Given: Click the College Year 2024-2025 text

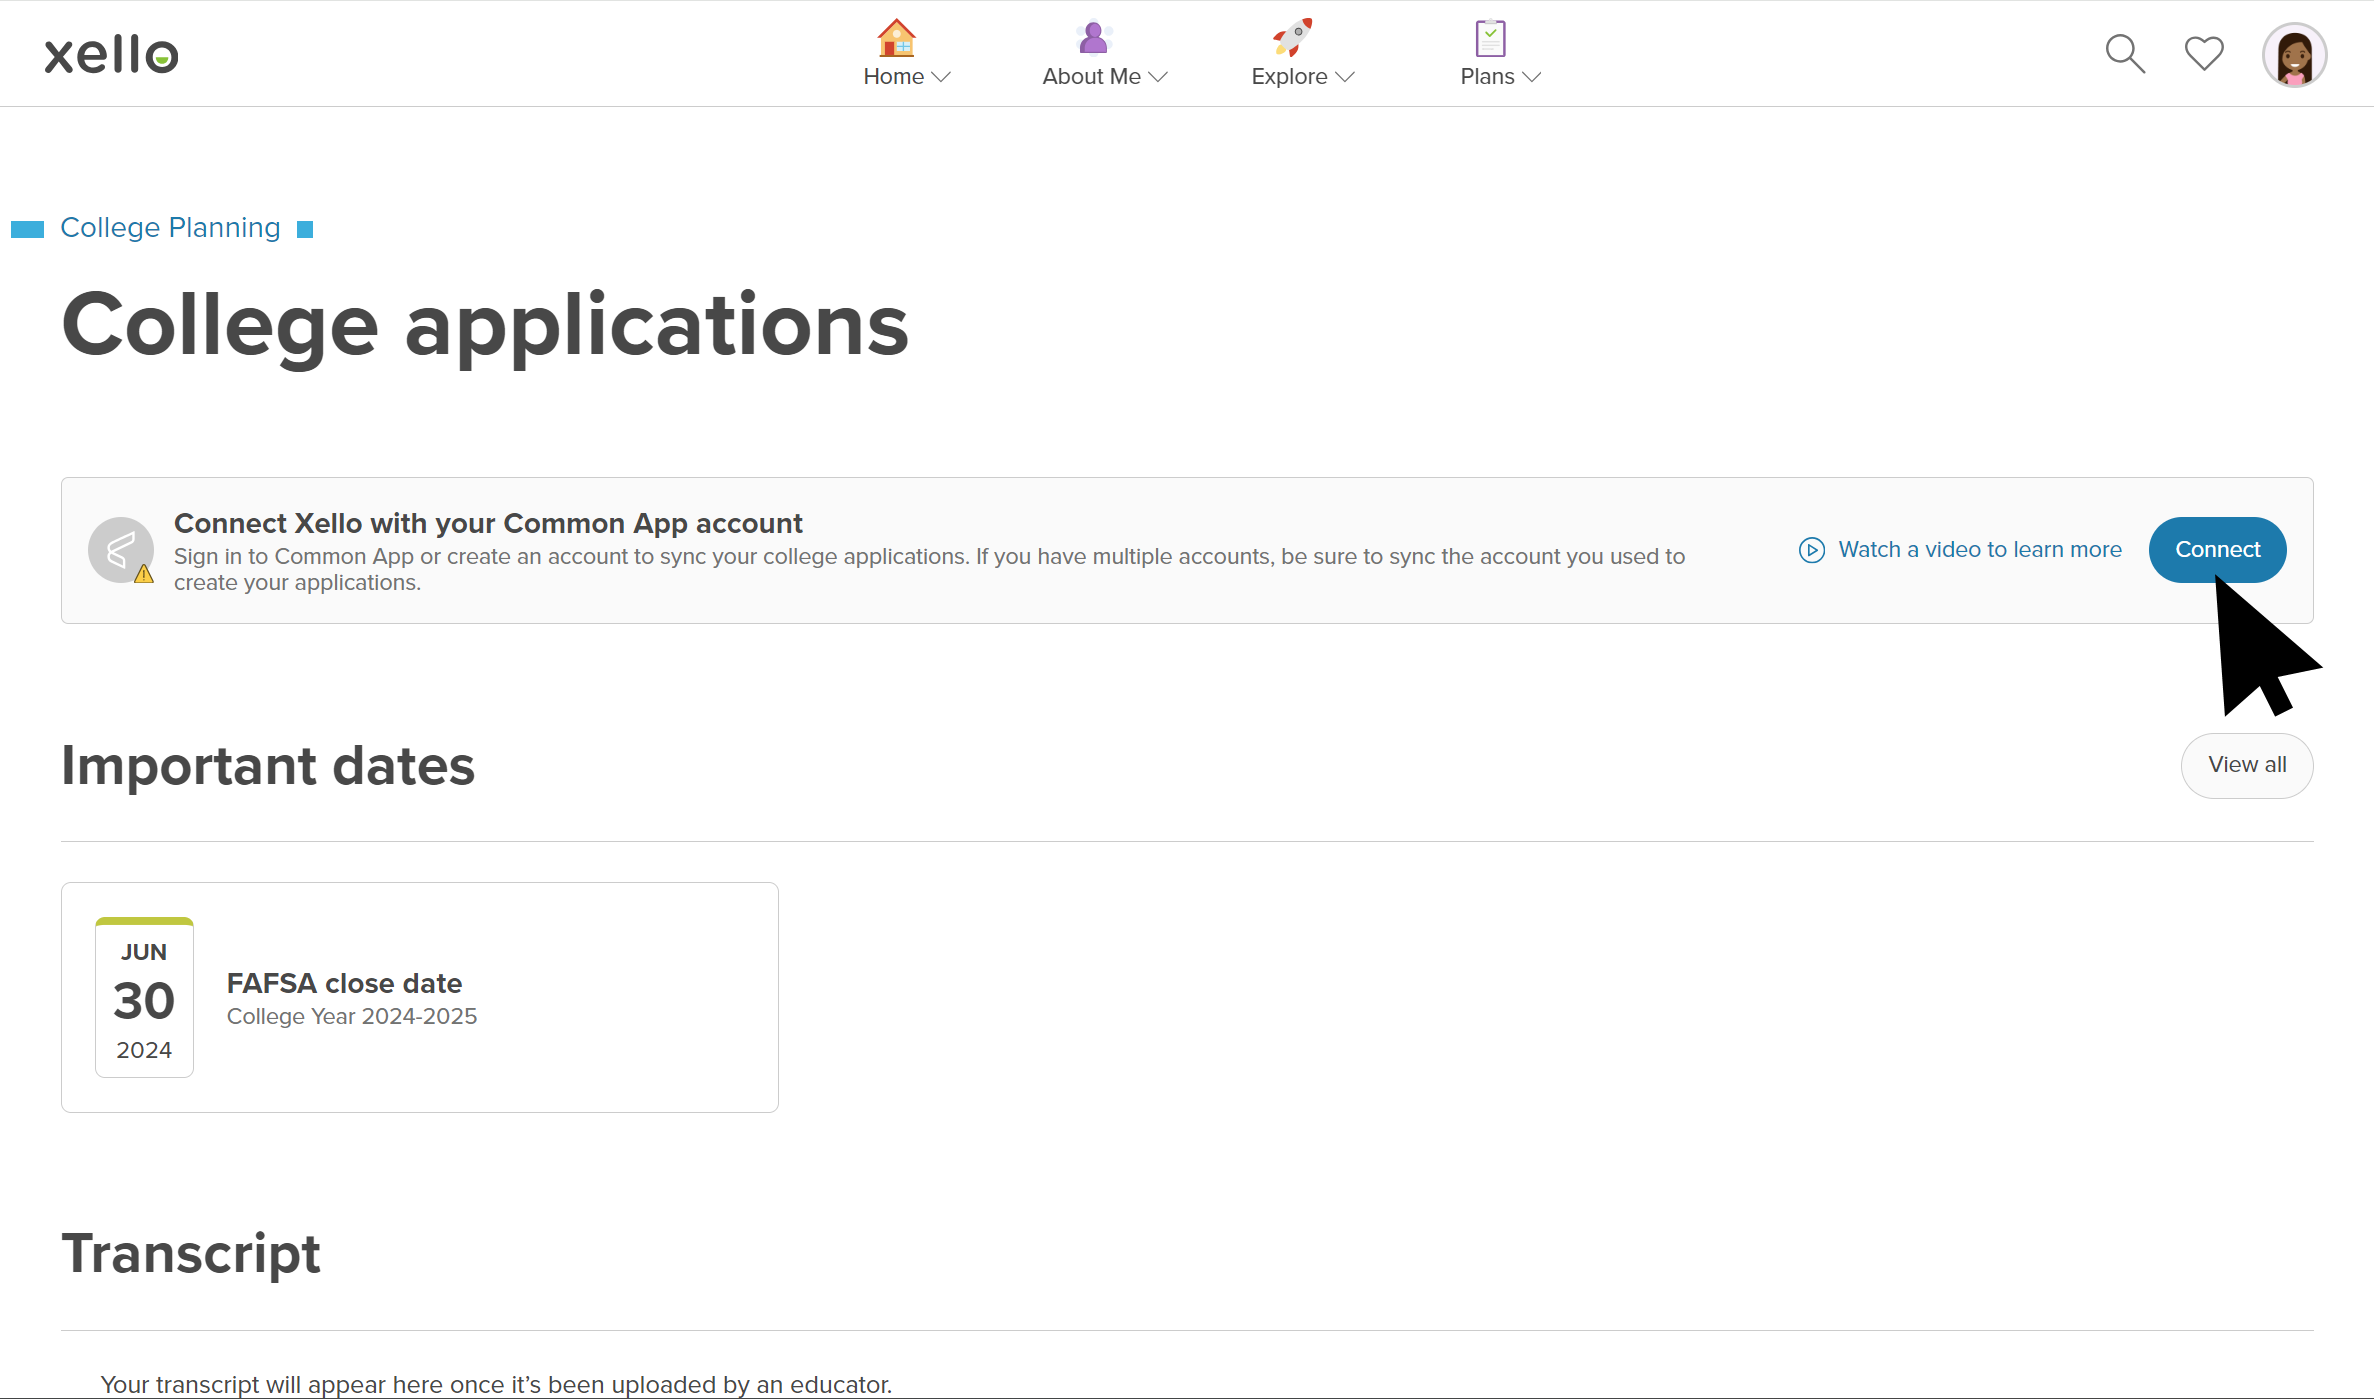Looking at the screenshot, I should pyautogui.click(x=352, y=1016).
